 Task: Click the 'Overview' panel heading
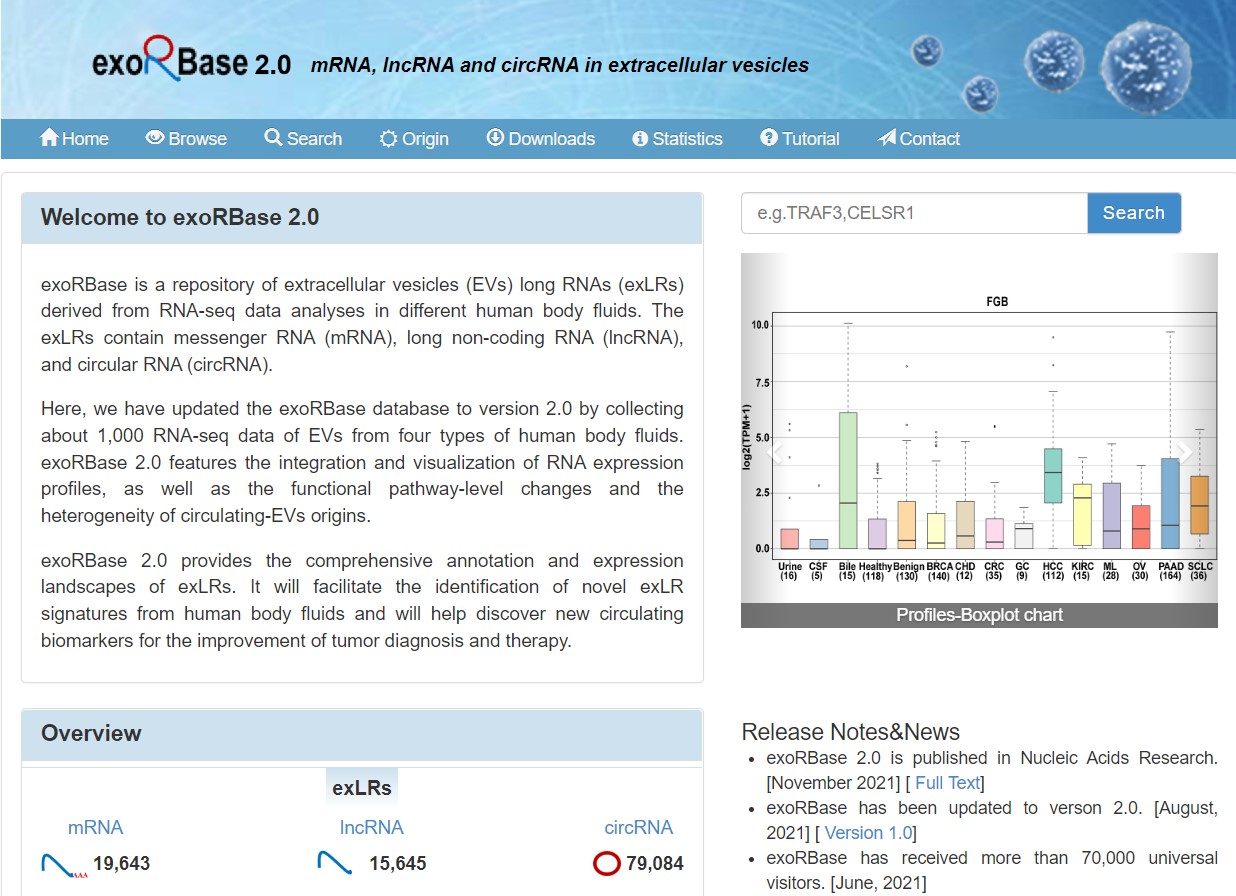[91, 733]
